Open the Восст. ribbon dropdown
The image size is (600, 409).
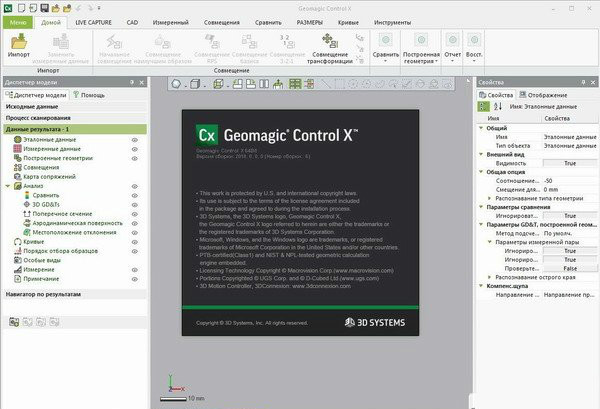pyautogui.click(x=474, y=61)
